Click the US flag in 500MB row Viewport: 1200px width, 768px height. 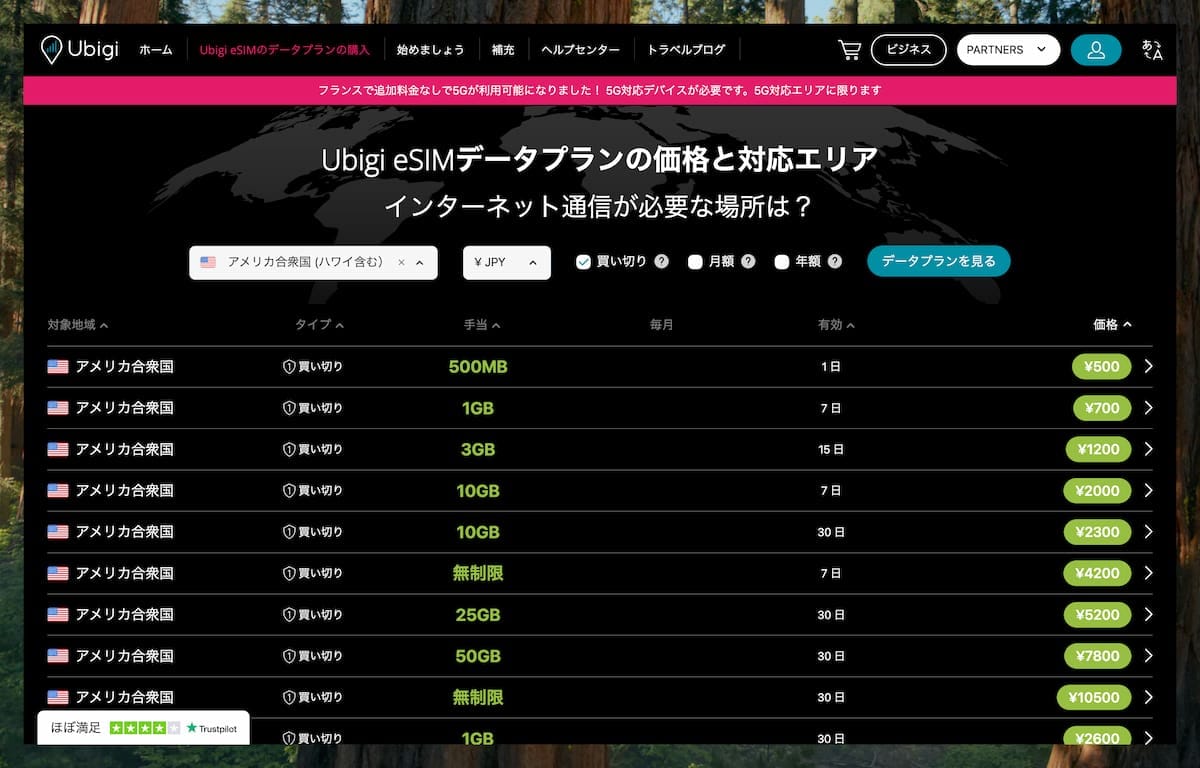(58, 367)
